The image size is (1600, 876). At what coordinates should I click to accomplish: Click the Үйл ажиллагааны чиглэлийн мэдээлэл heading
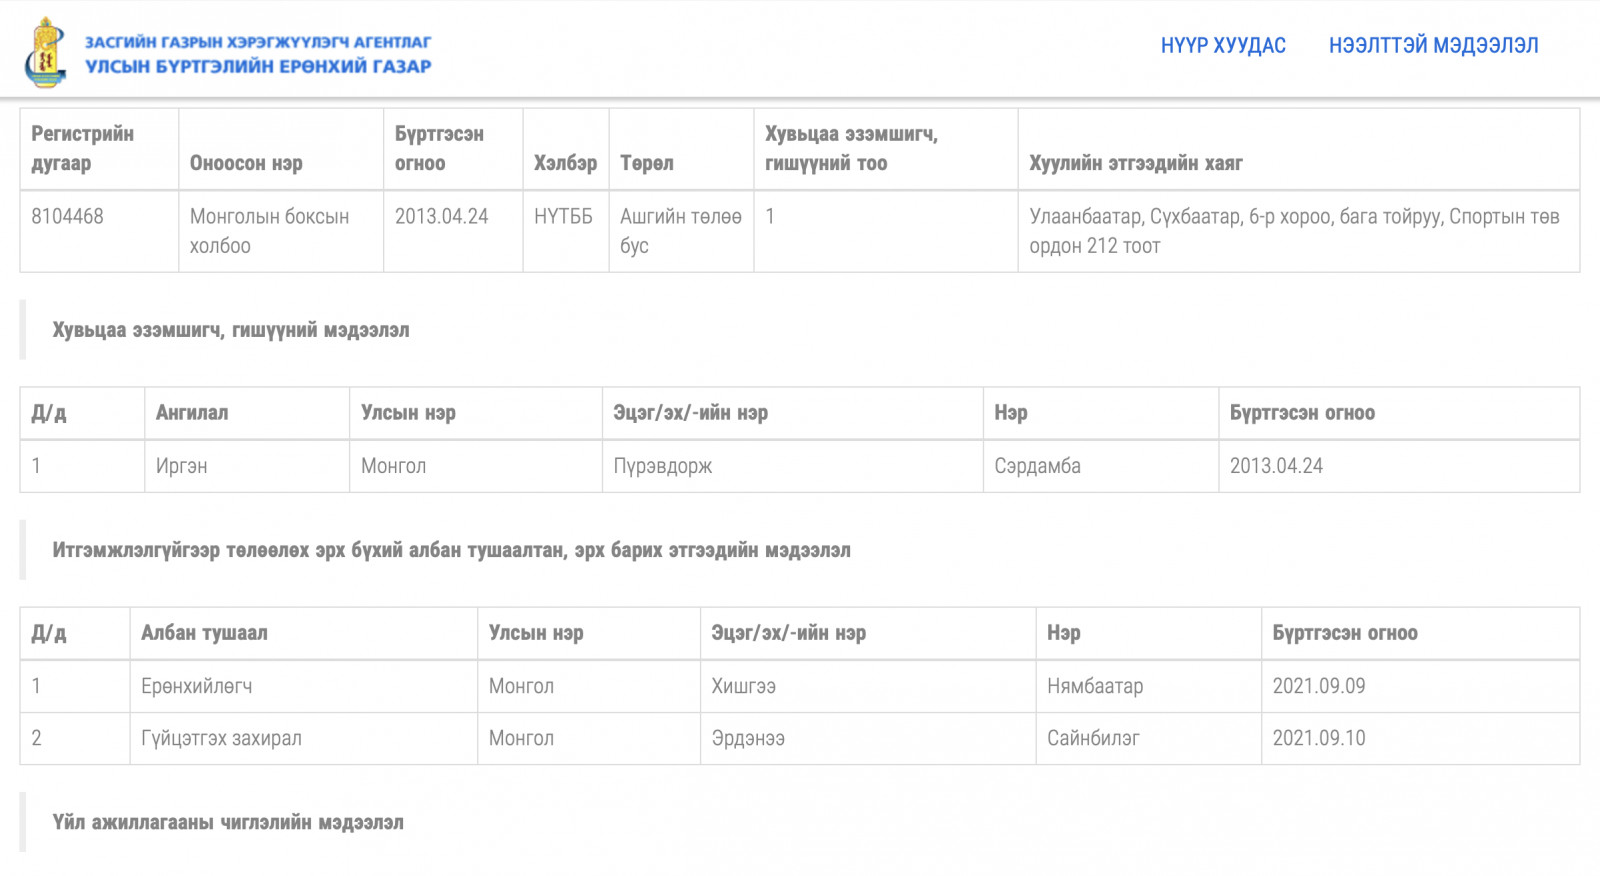tap(228, 822)
